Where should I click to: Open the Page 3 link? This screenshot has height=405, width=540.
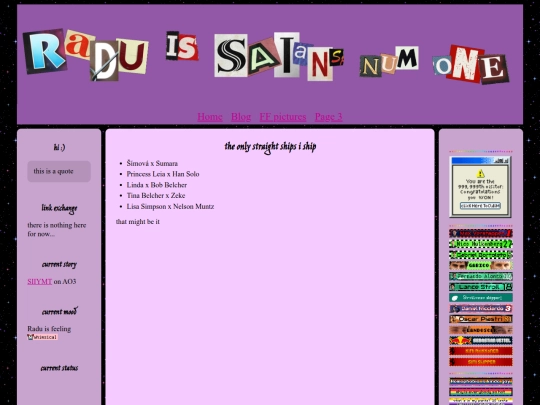pyautogui.click(x=329, y=117)
